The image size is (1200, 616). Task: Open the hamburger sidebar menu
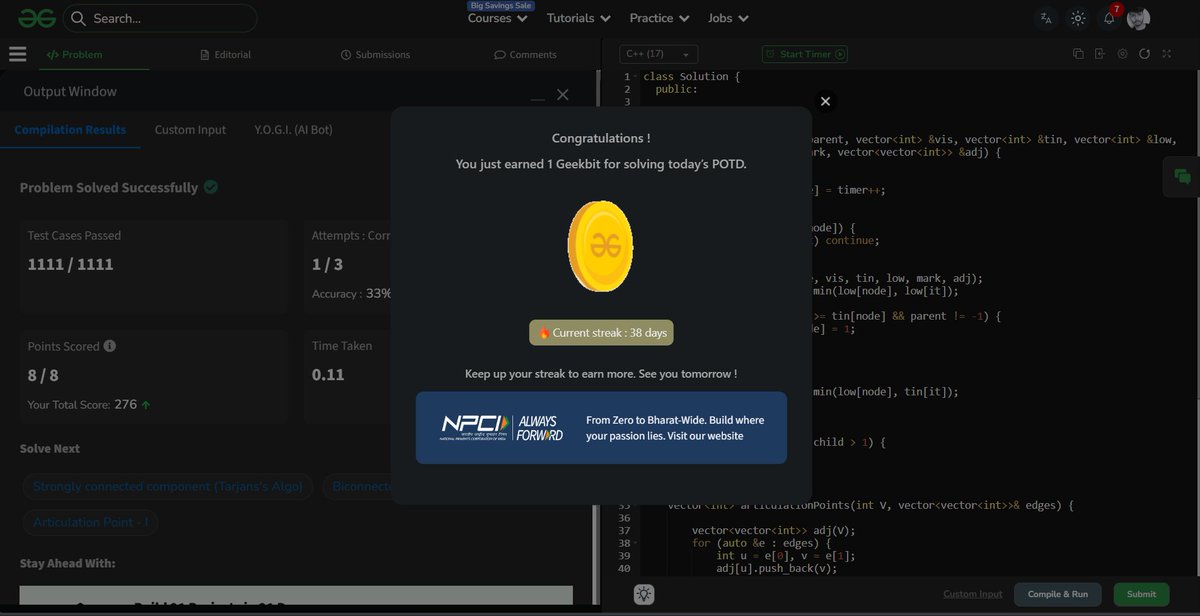coord(17,54)
